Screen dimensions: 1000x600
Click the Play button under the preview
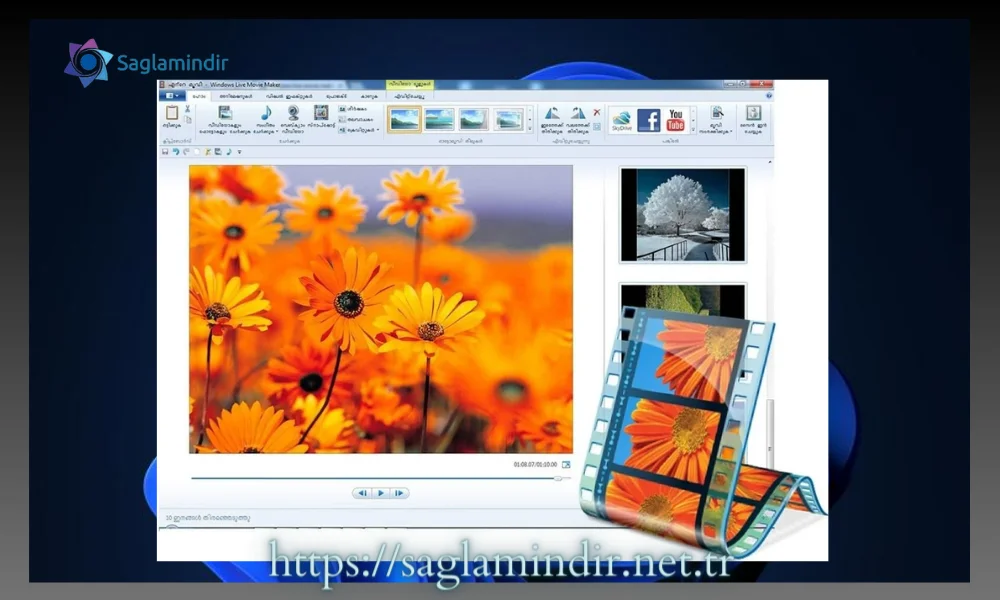point(381,493)
